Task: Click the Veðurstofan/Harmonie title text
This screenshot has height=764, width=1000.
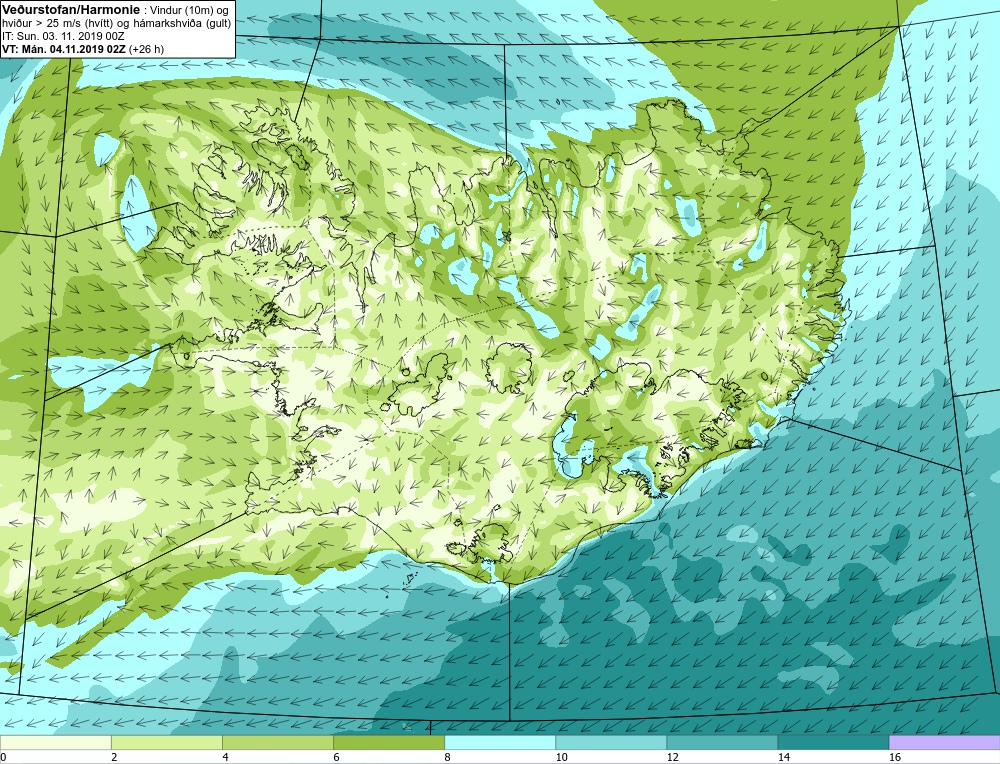Action: pos(71,10)
